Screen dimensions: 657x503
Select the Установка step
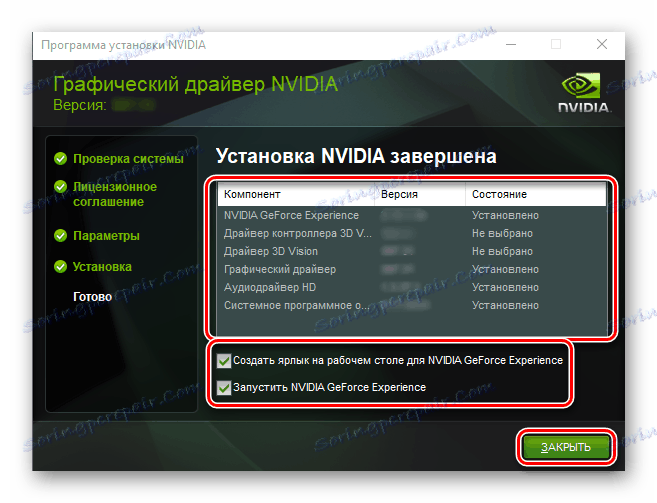[102, 267]
